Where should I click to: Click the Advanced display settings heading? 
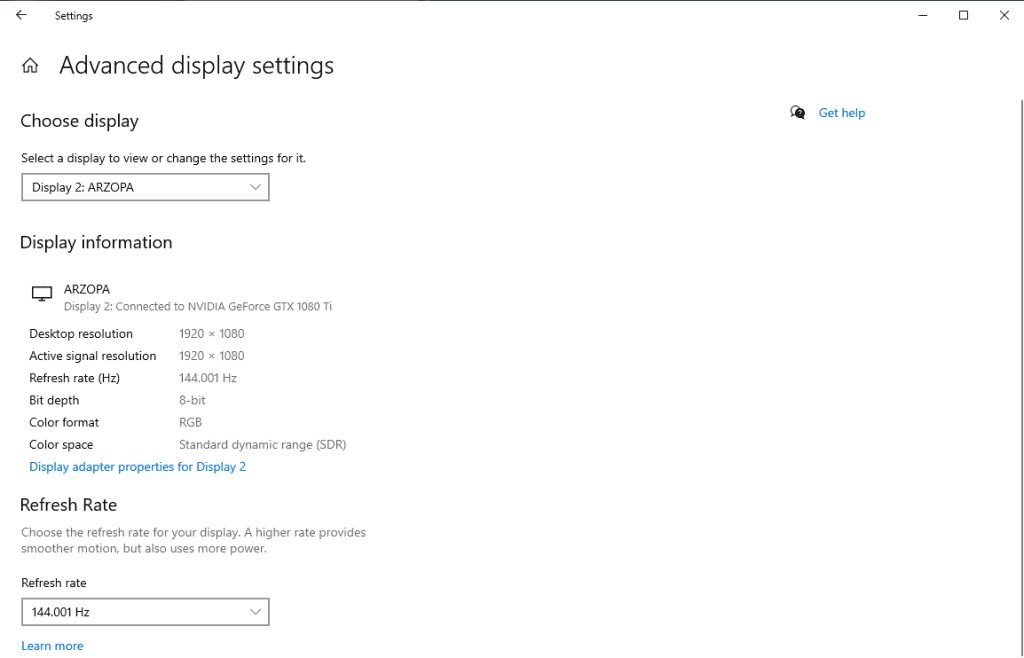pyautogui.click(x=196, y=65)
